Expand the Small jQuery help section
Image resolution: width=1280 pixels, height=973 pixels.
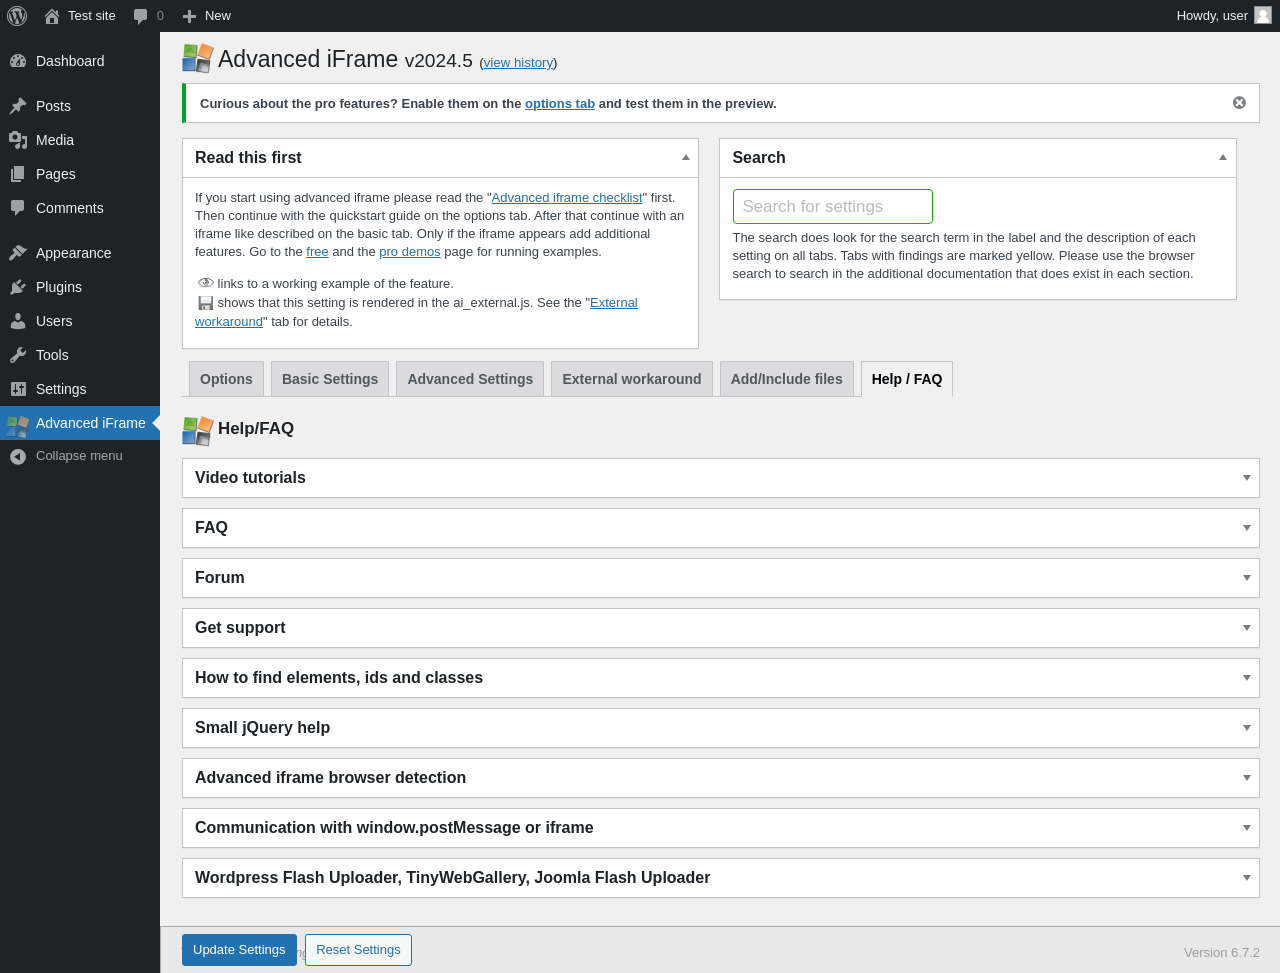pyautogui.click(x=1247, y=728)
